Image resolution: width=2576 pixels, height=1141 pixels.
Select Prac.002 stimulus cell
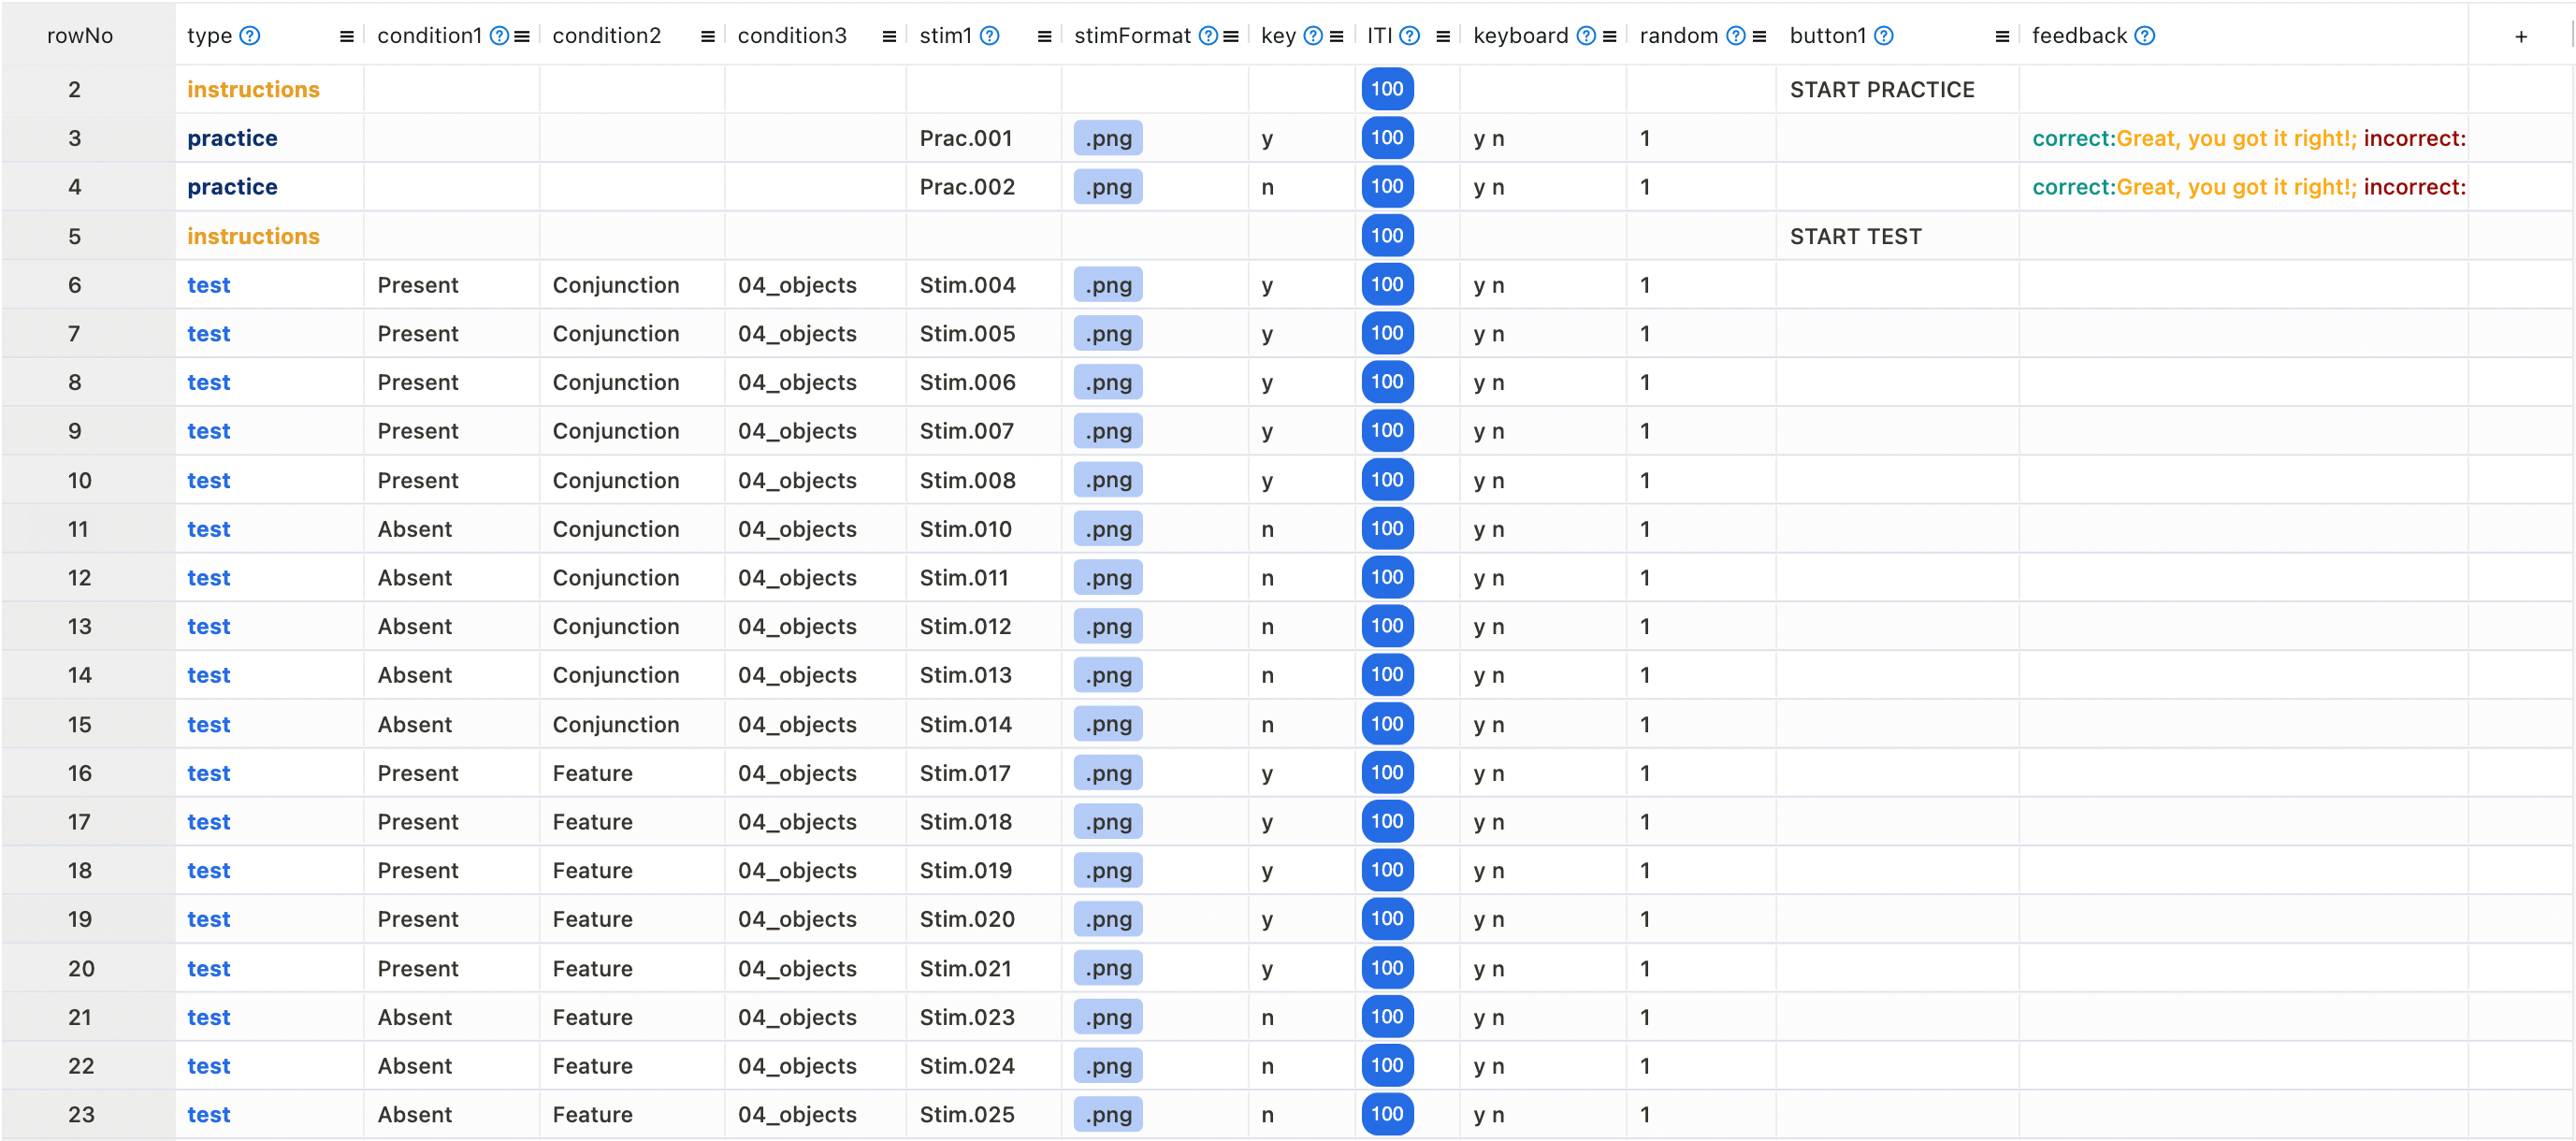pyautogui.click(x=983, y=187)
